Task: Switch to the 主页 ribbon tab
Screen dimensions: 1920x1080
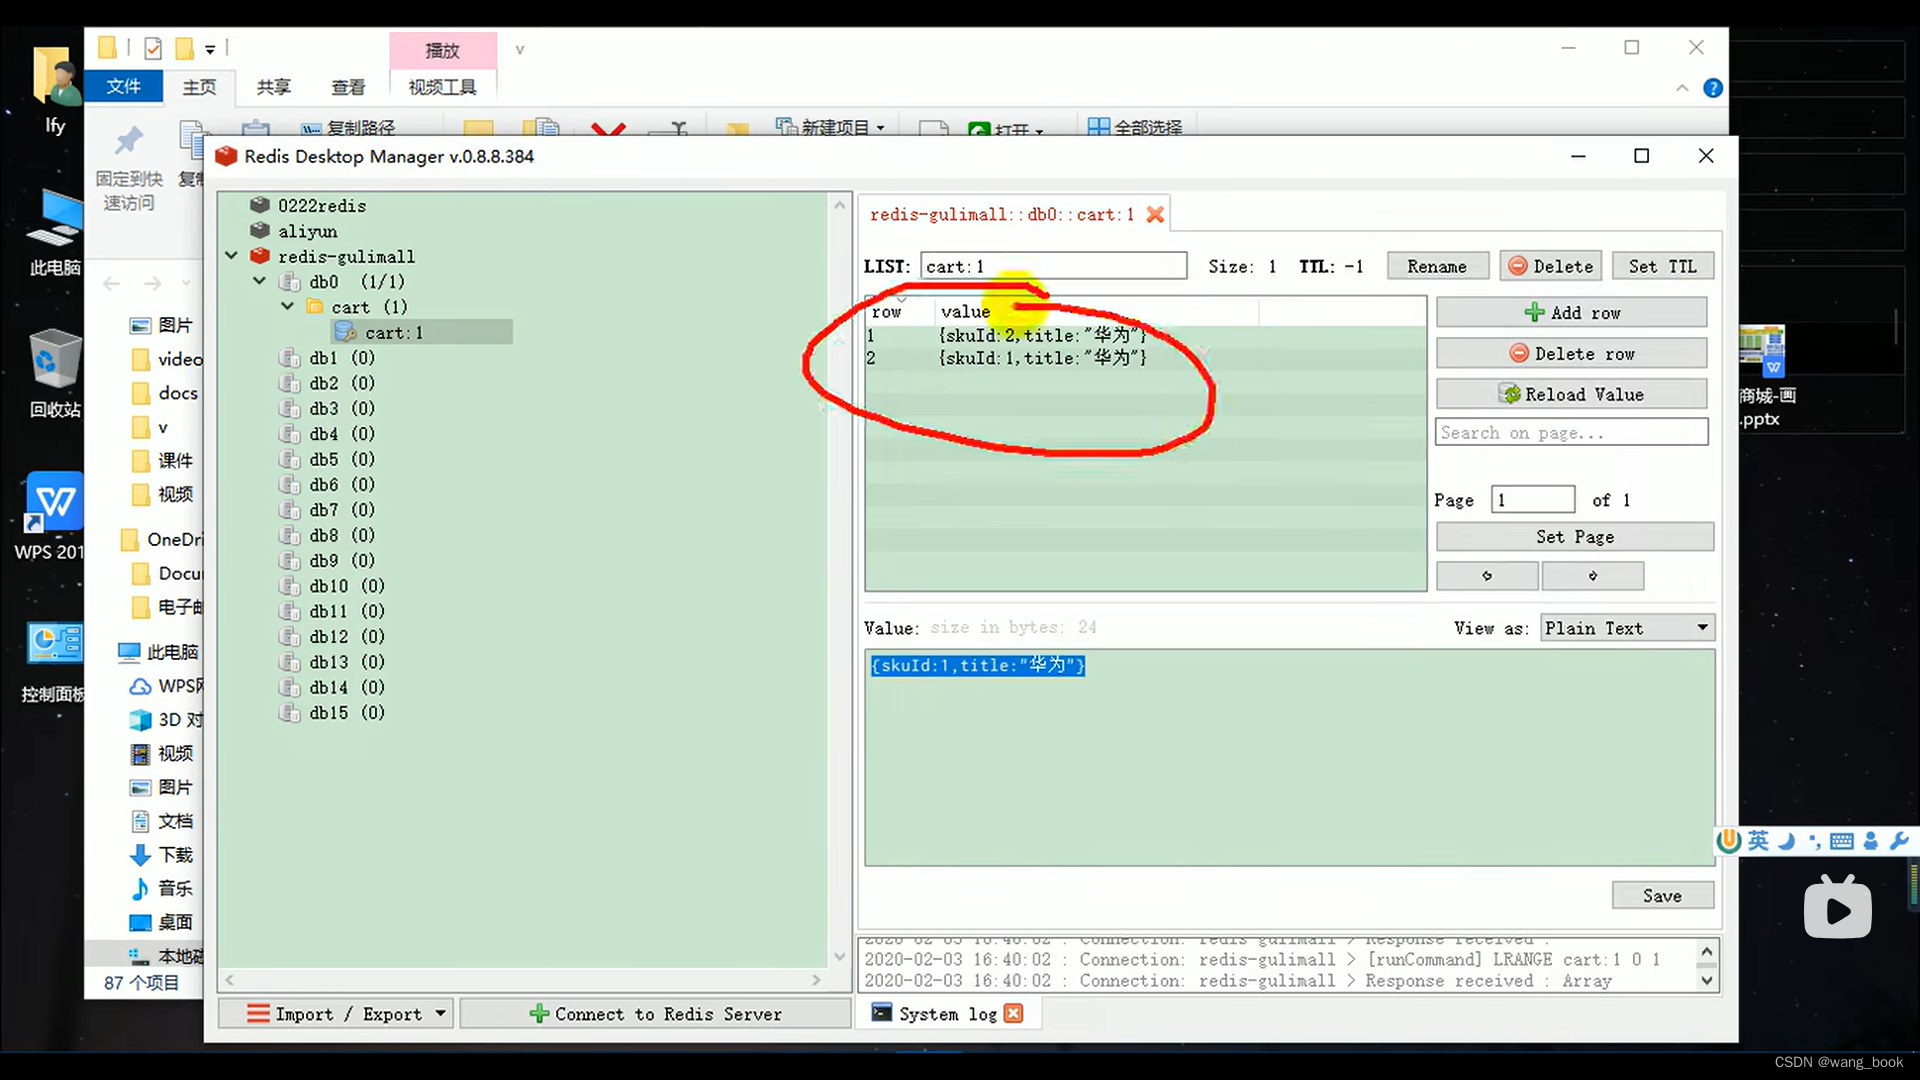Action: coord(199,87)
